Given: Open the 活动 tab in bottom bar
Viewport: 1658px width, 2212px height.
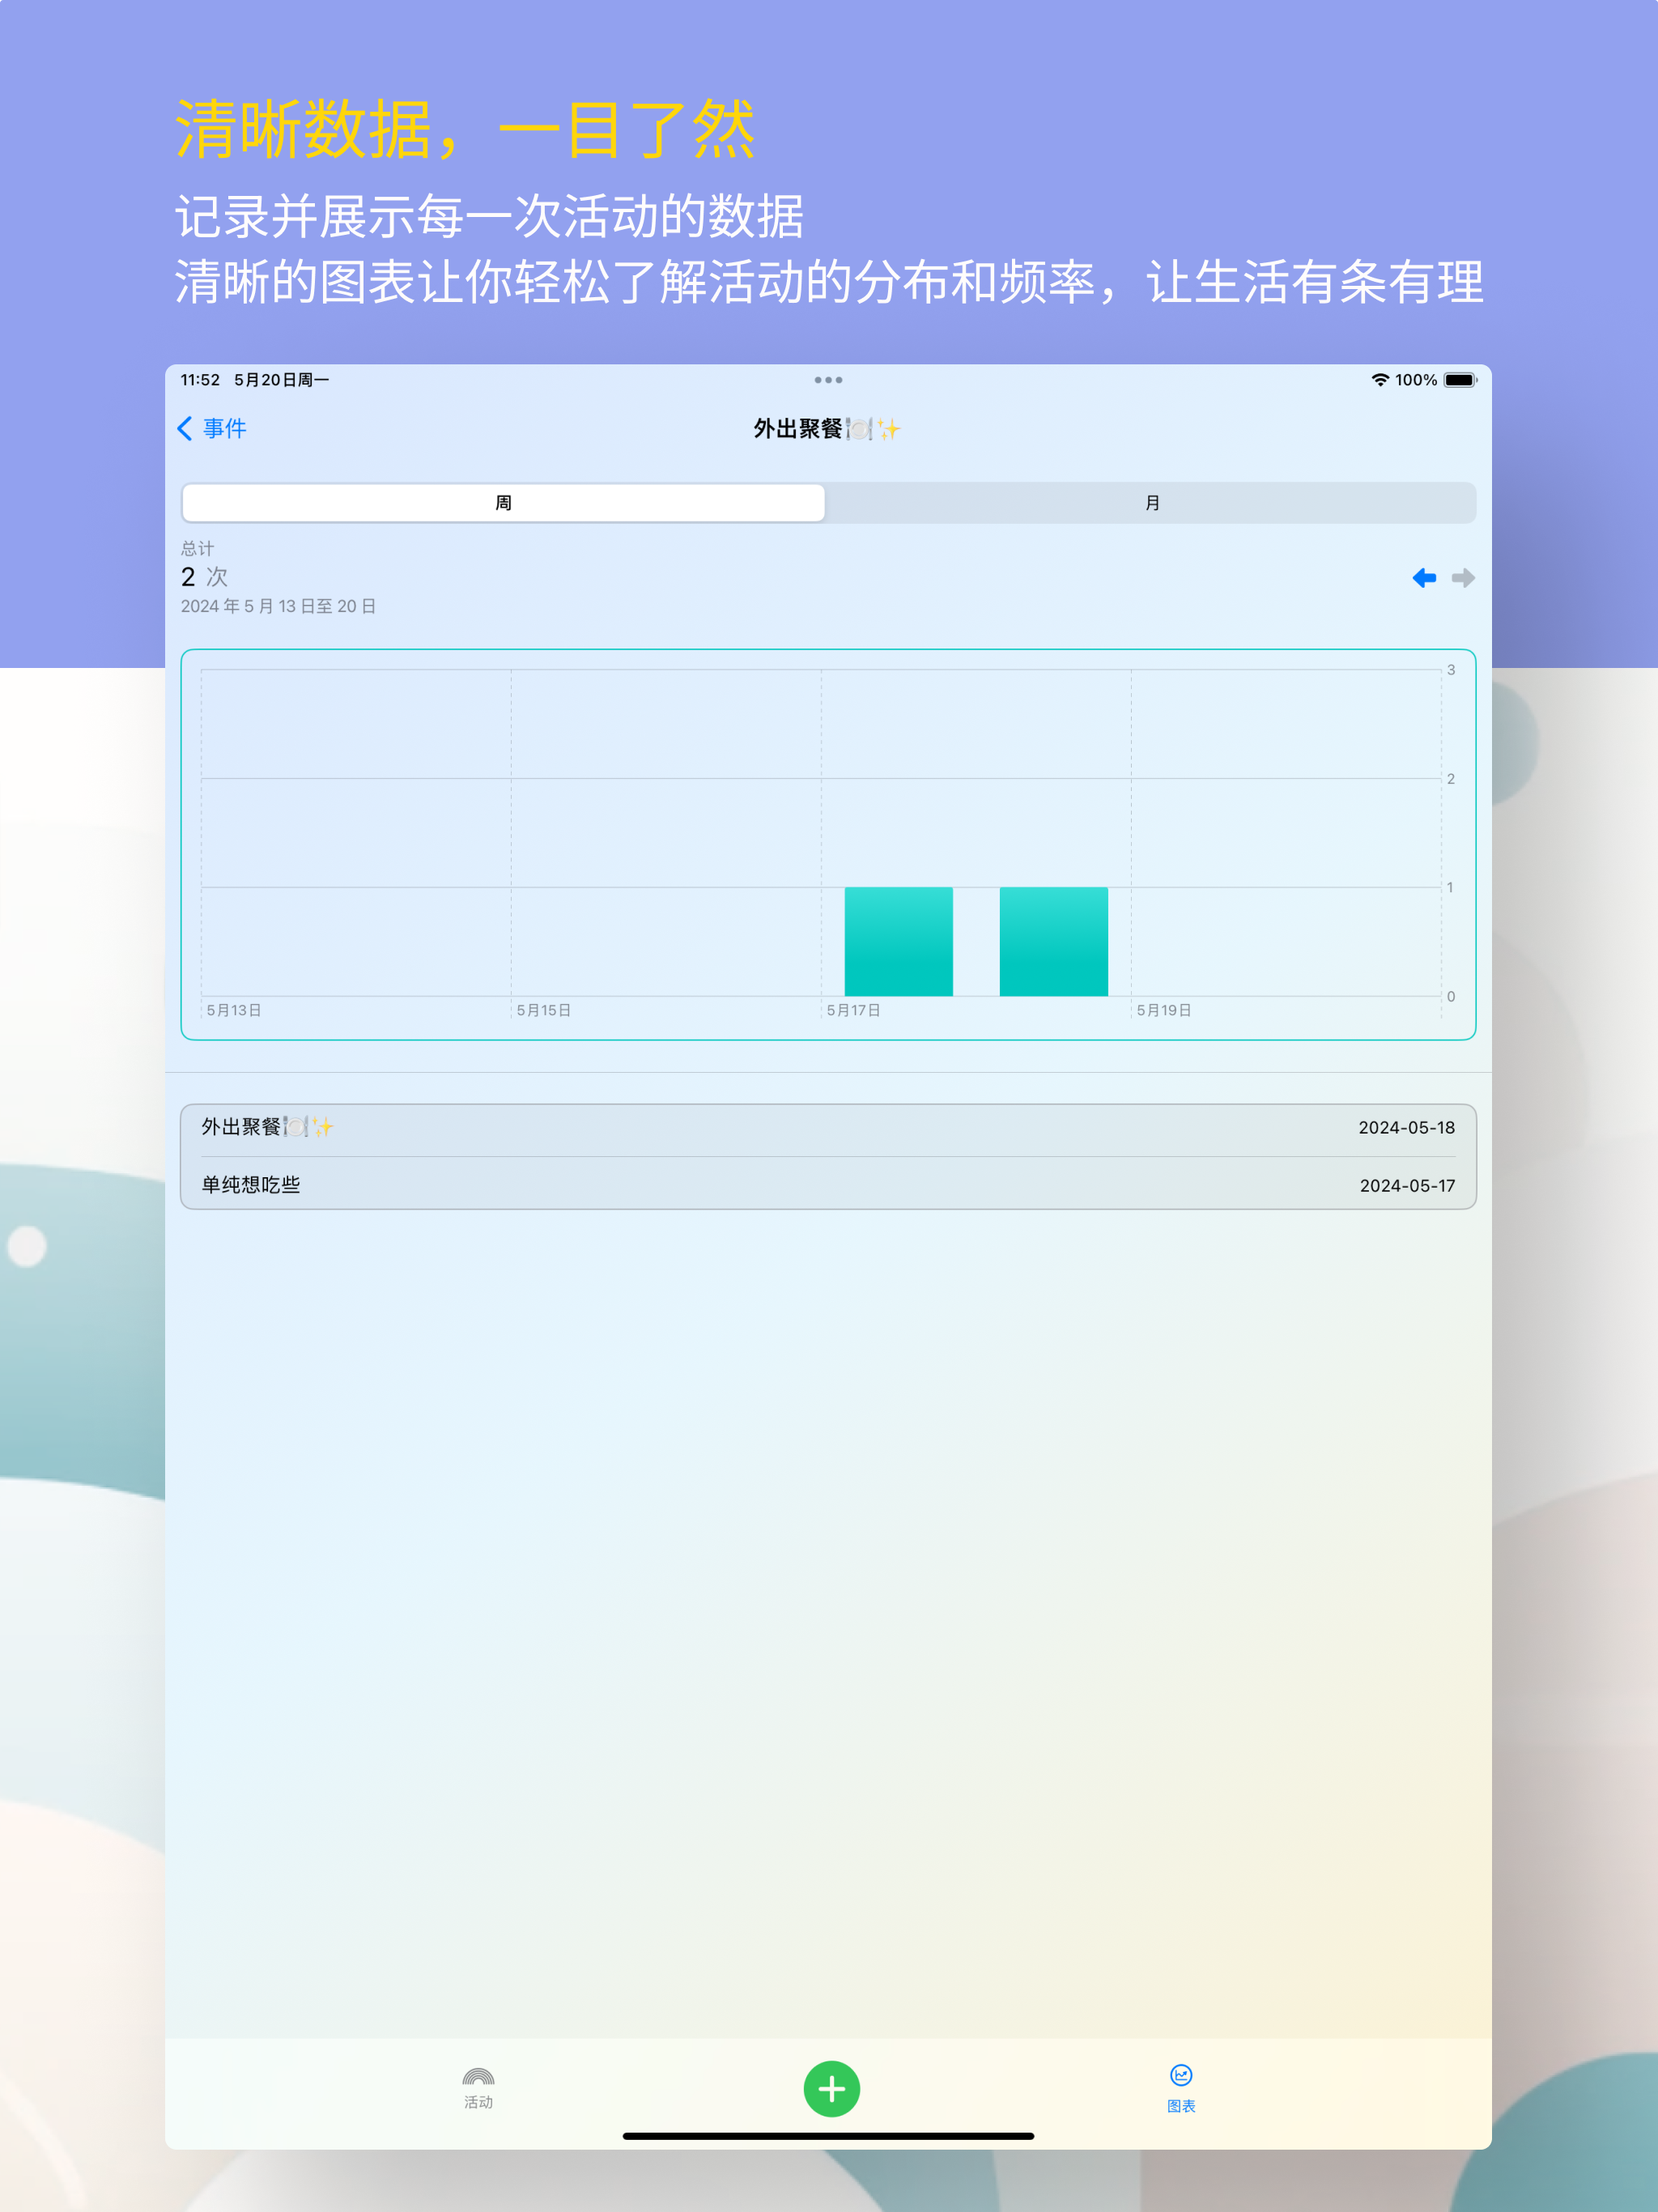Looking at the screenshot, I should click(478, 2088).
